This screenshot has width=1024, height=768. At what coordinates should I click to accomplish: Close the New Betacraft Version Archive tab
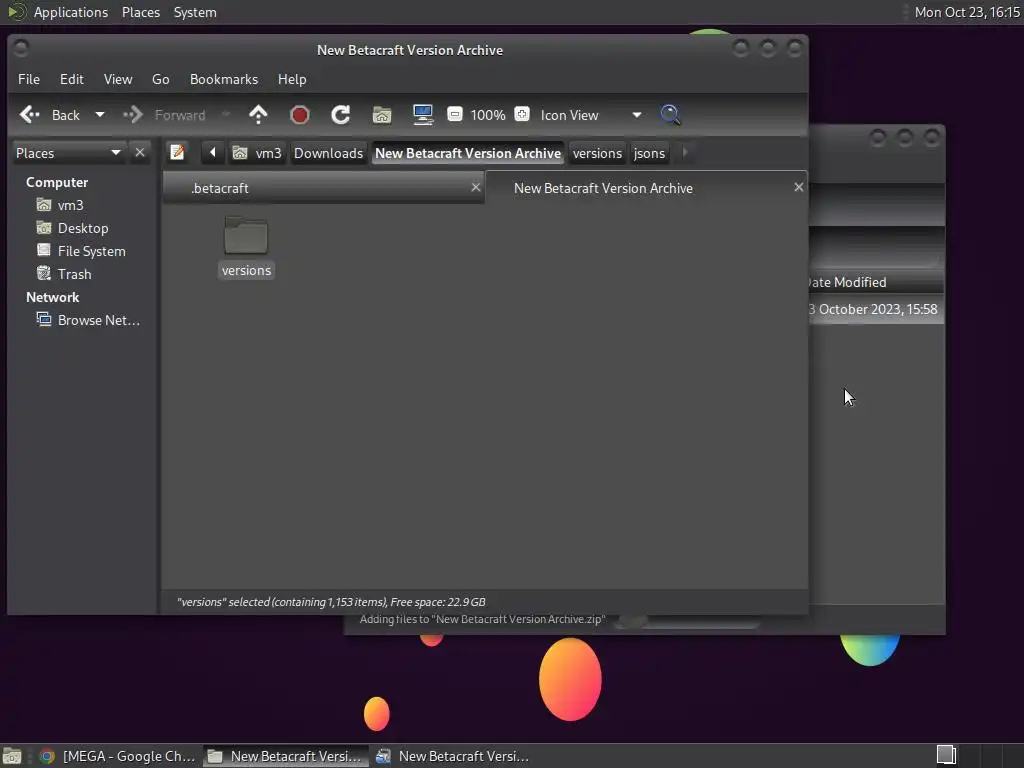tap(799, 187)
